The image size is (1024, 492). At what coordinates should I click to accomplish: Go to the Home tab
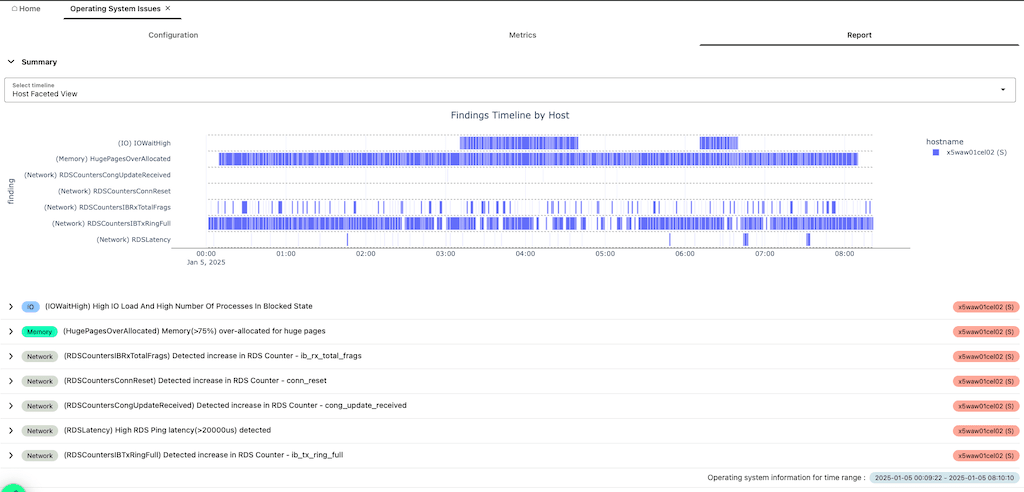click(x=26, y=9)
